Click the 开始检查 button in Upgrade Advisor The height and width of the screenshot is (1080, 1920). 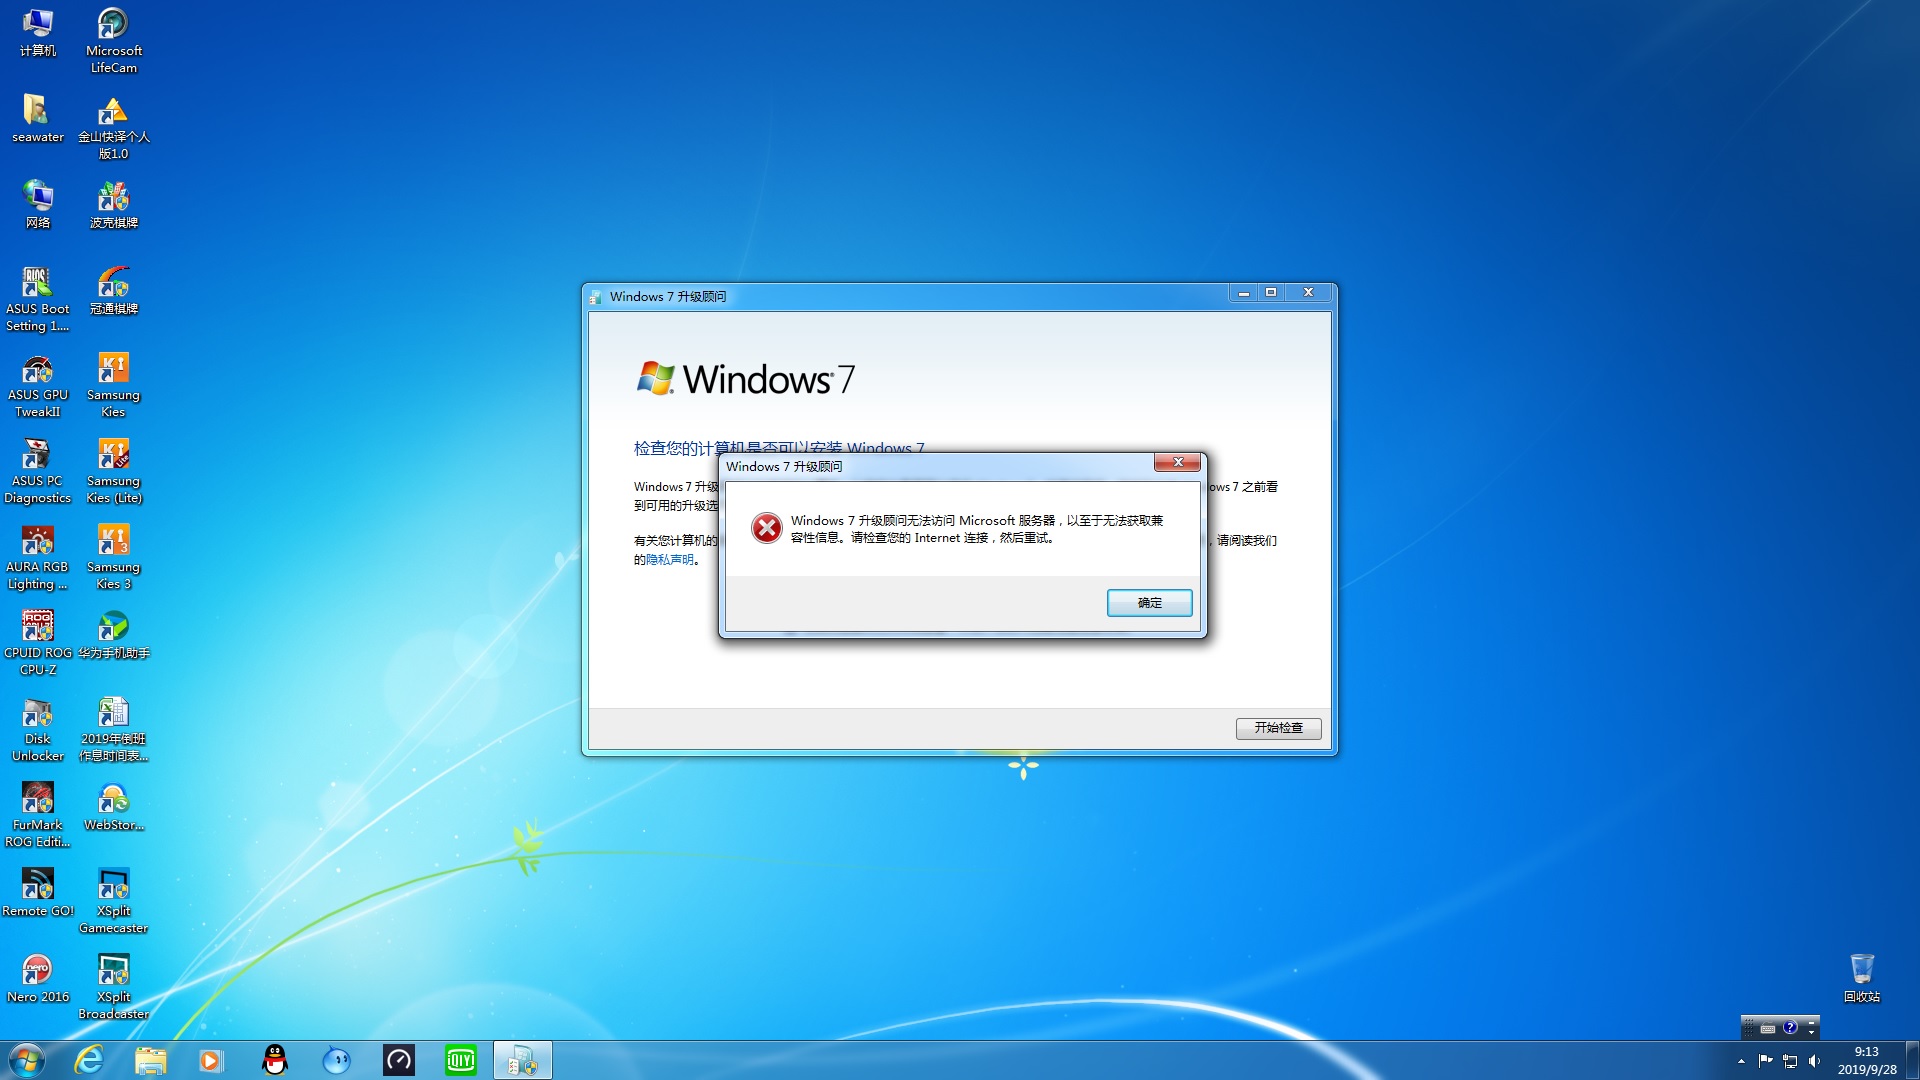click(1278, 728)
